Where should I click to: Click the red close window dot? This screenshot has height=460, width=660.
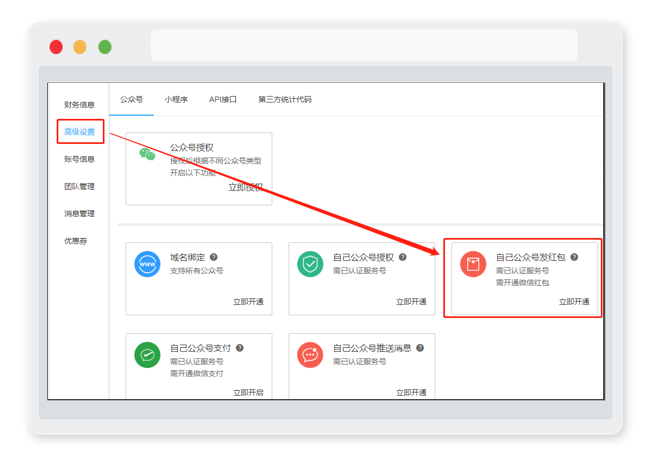[56, 47]
